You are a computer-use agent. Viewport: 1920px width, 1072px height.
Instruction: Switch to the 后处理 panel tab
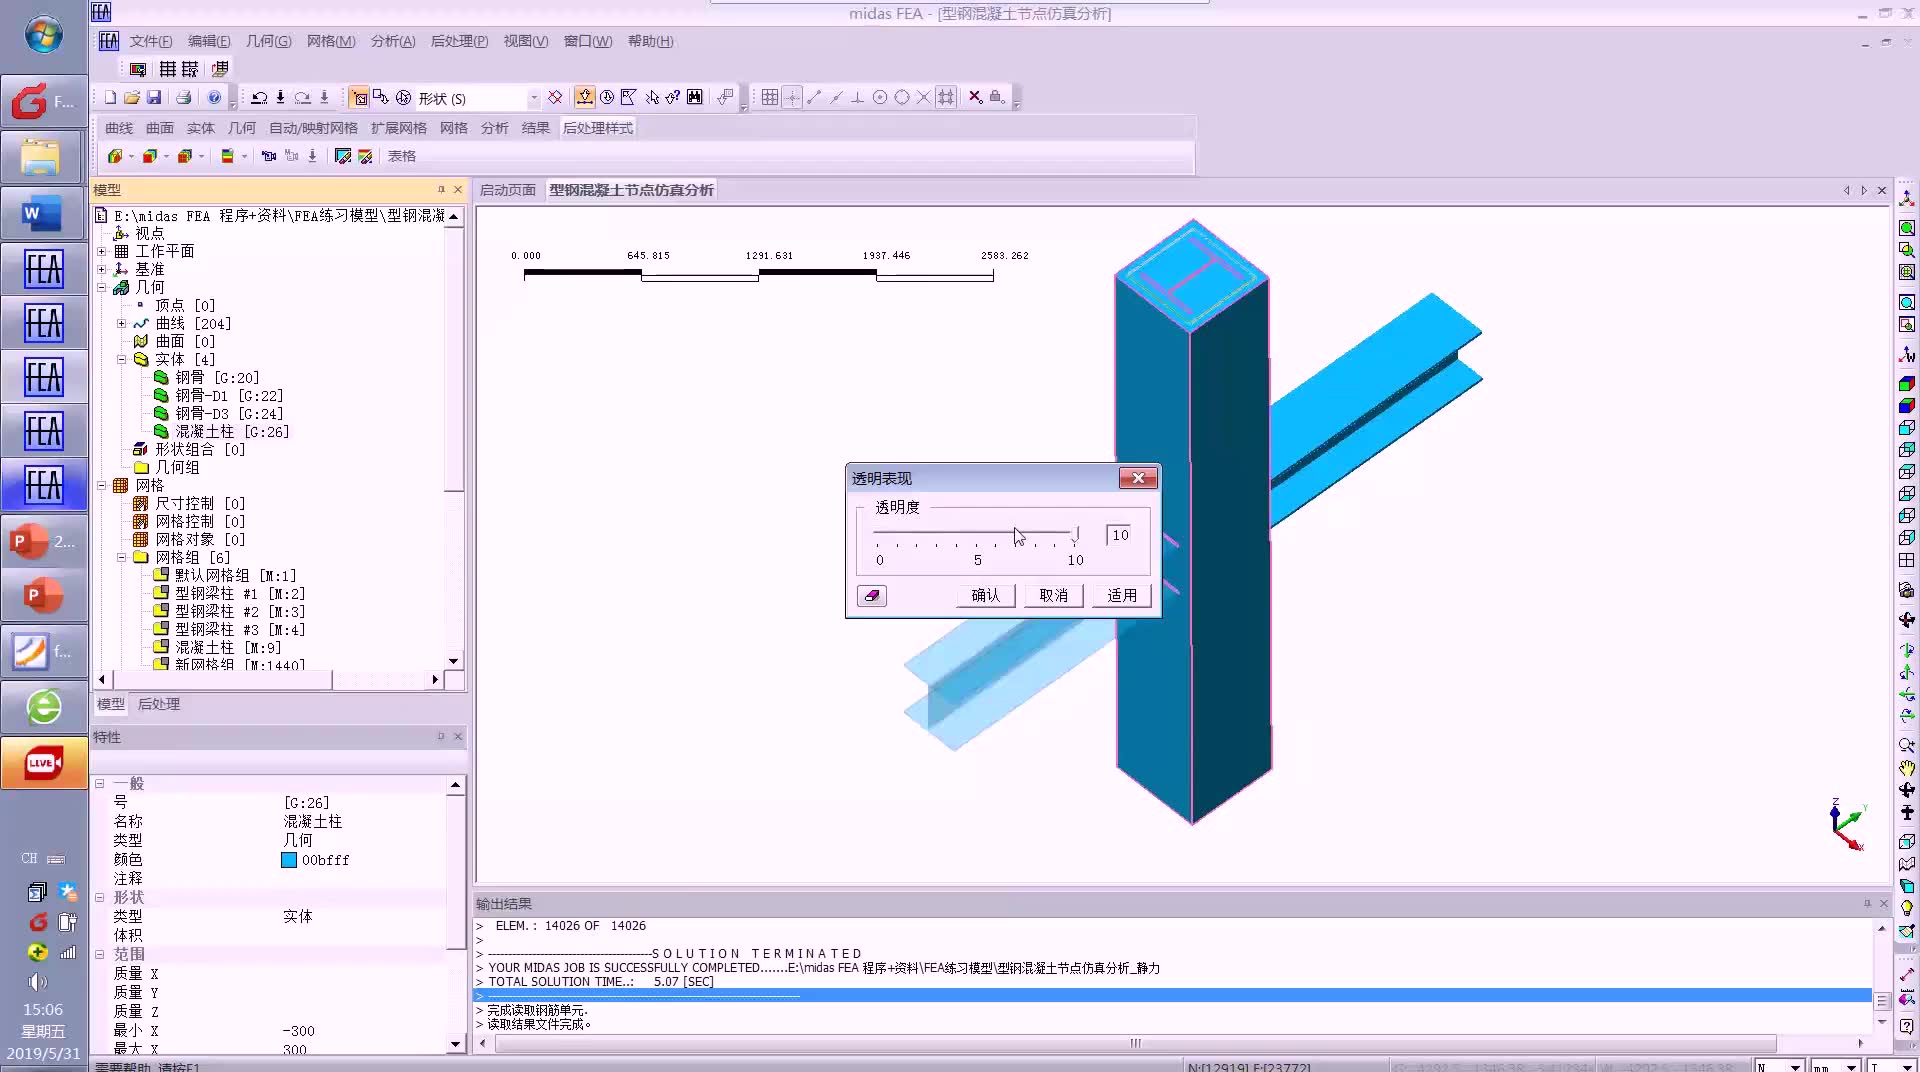click(159, 704)
